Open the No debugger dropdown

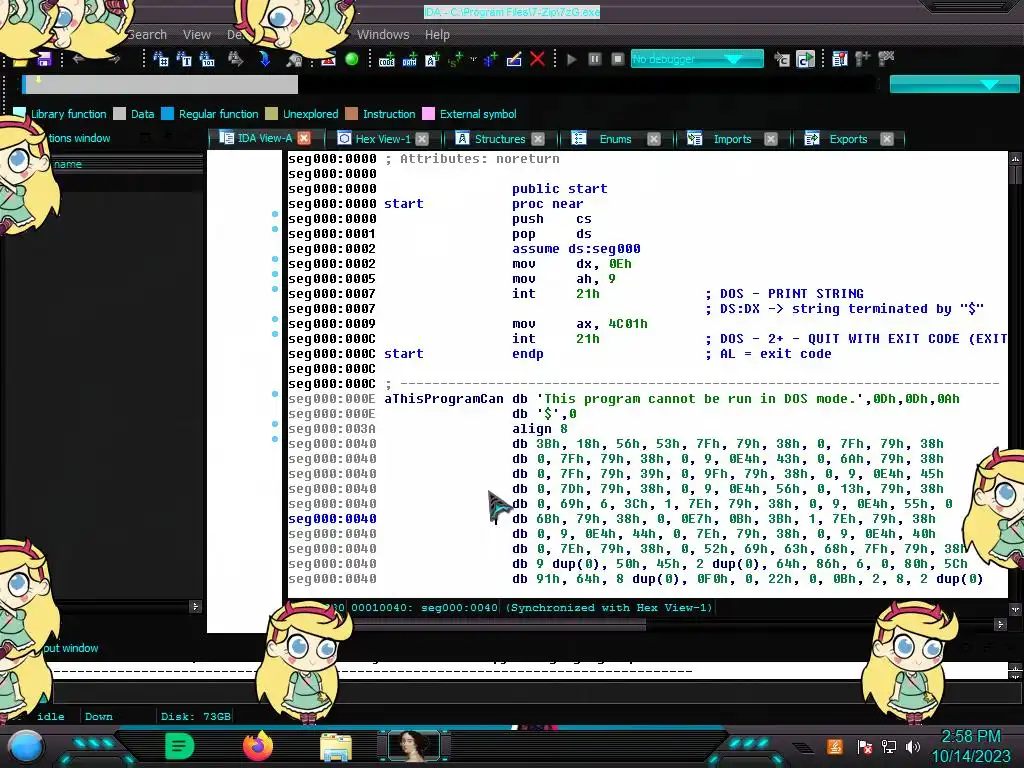click(x=697, y=59)
